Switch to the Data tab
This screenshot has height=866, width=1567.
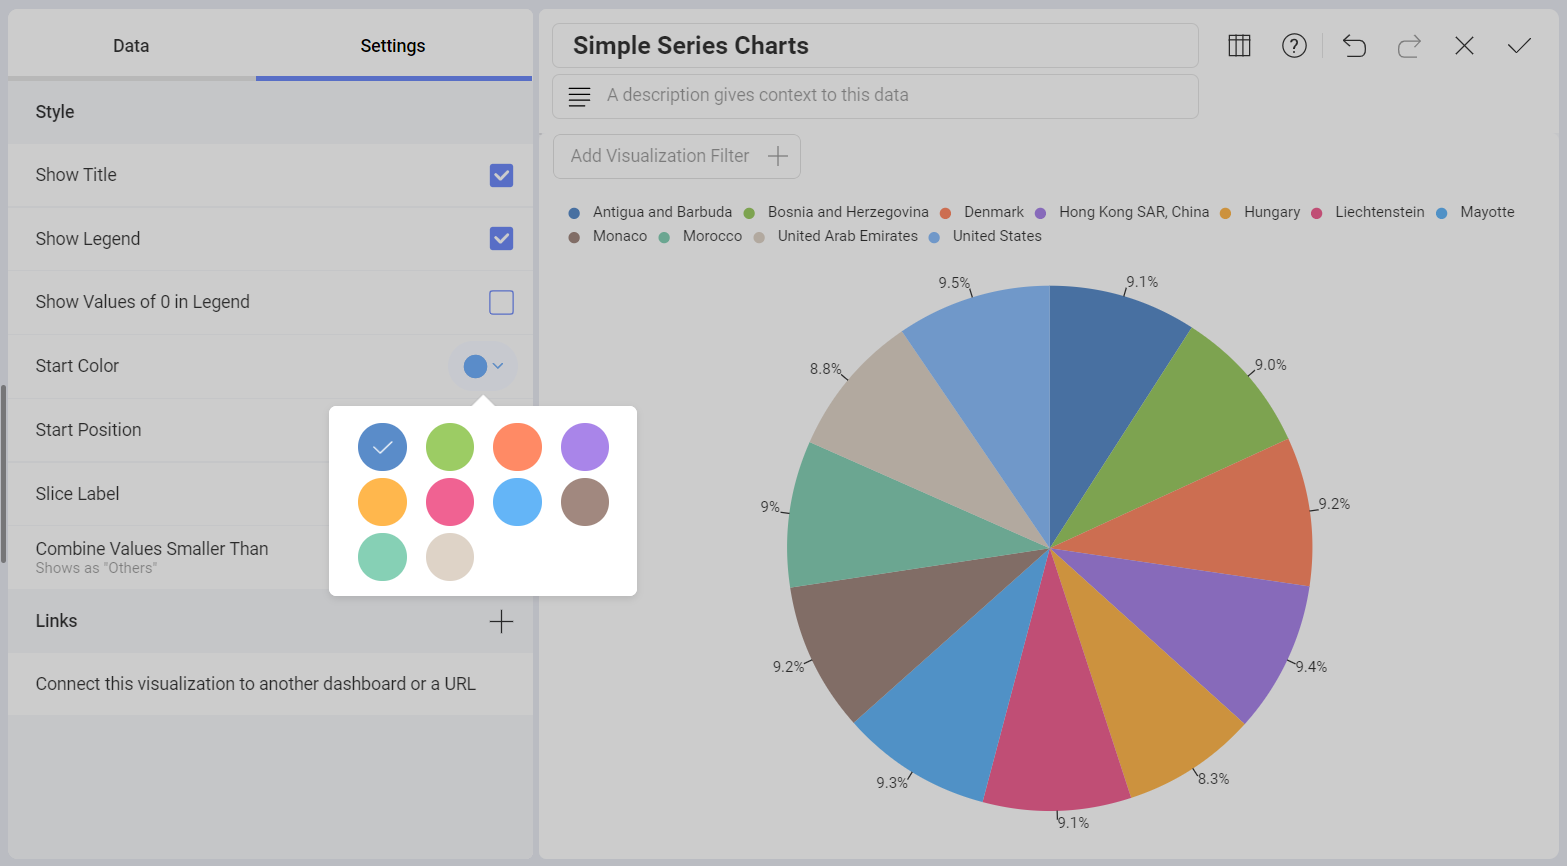(131, 46)
